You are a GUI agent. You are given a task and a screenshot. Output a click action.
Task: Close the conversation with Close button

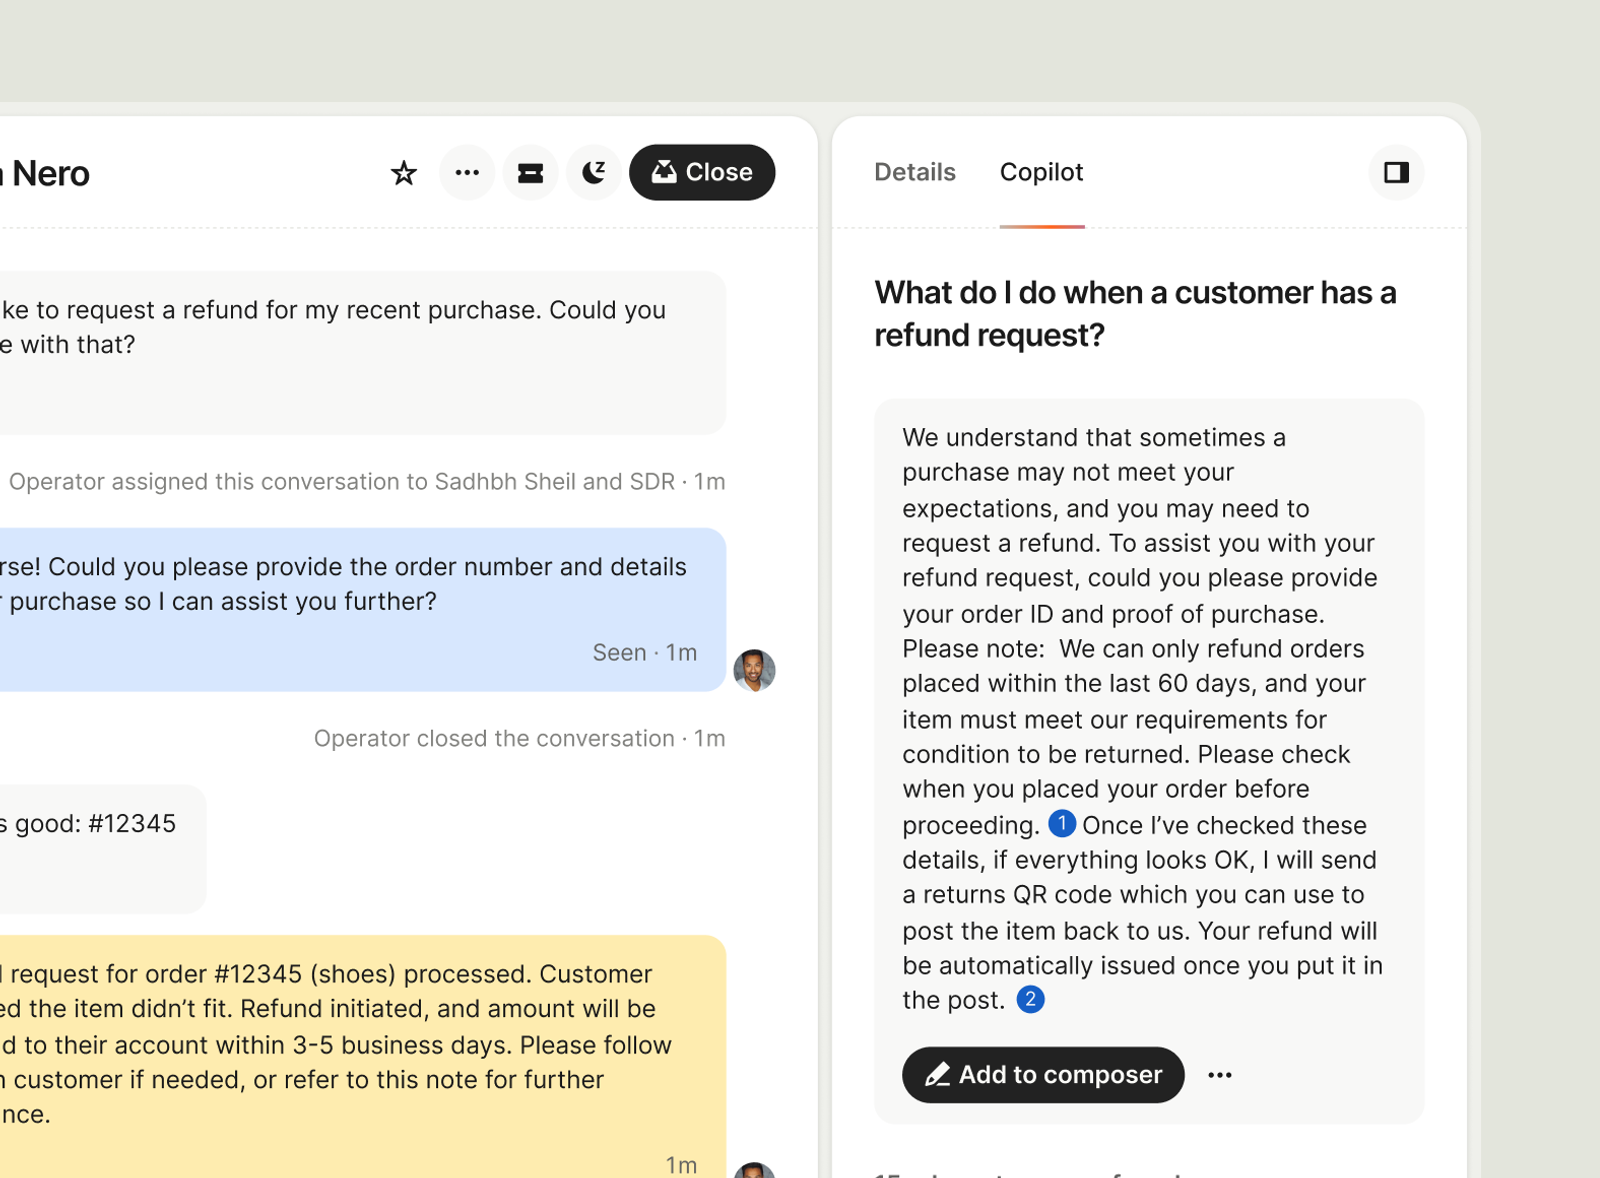[702, 172]
